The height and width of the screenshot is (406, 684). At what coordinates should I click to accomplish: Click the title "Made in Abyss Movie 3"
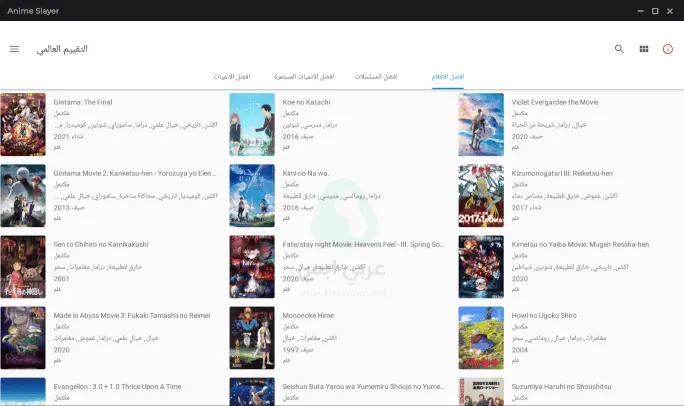pos(132,315)
